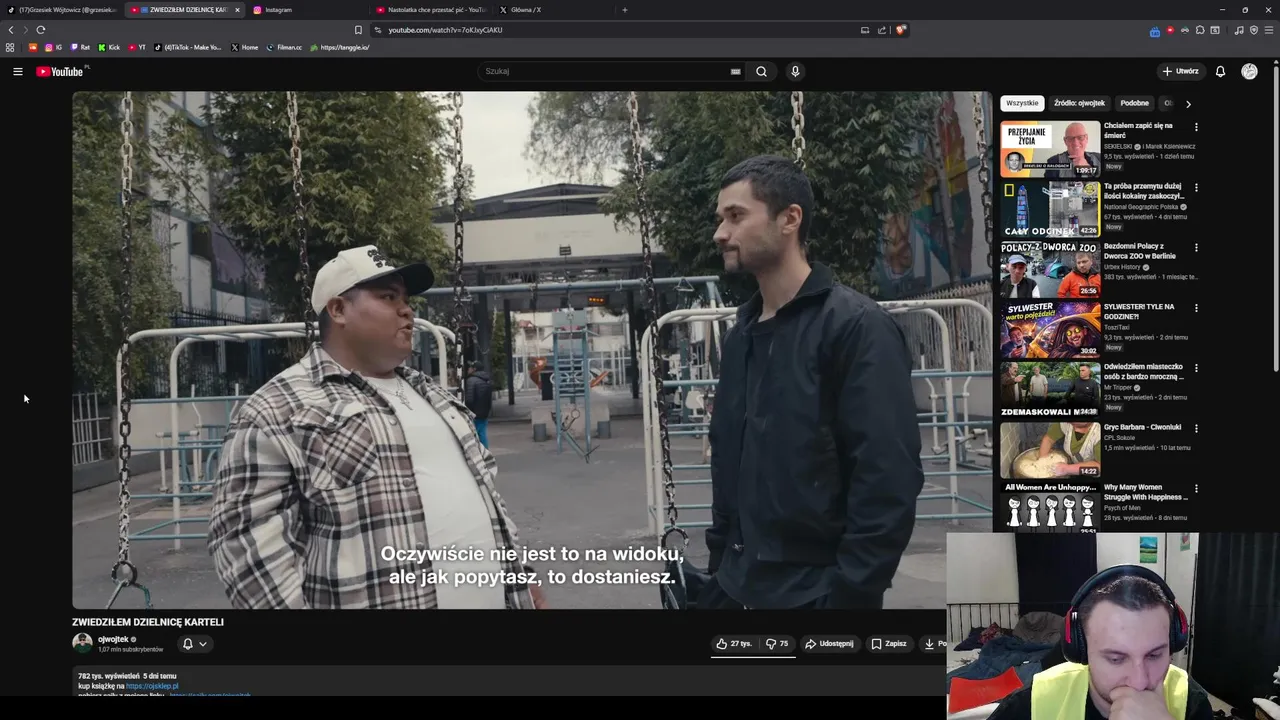Screen dimensions: 1280x720
Task: Open options for Chciałem zapić się na śmierć video
Action: point(1196,127)
